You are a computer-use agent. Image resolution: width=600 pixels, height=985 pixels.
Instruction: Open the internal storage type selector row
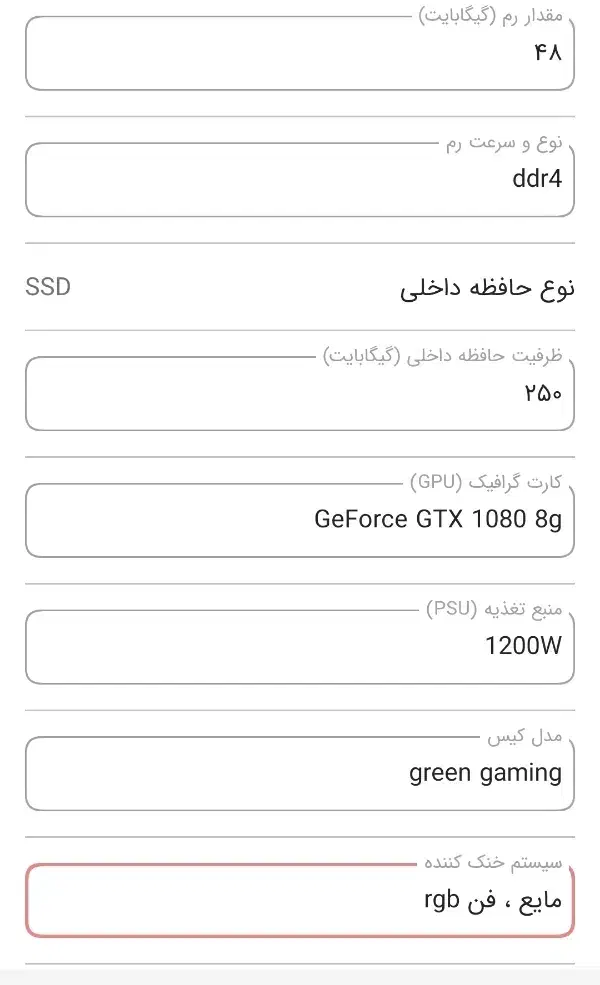[x=300, y=289]
